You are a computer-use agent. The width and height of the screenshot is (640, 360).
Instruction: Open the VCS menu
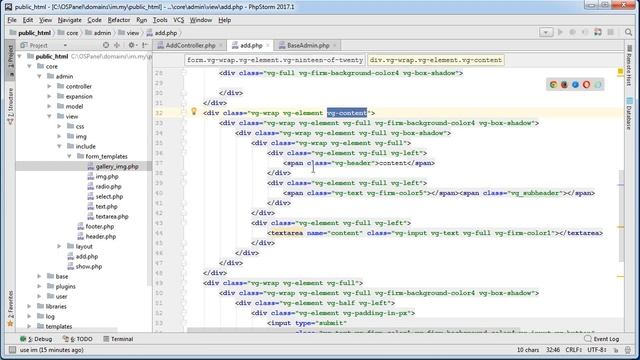[x=178, y=20]
